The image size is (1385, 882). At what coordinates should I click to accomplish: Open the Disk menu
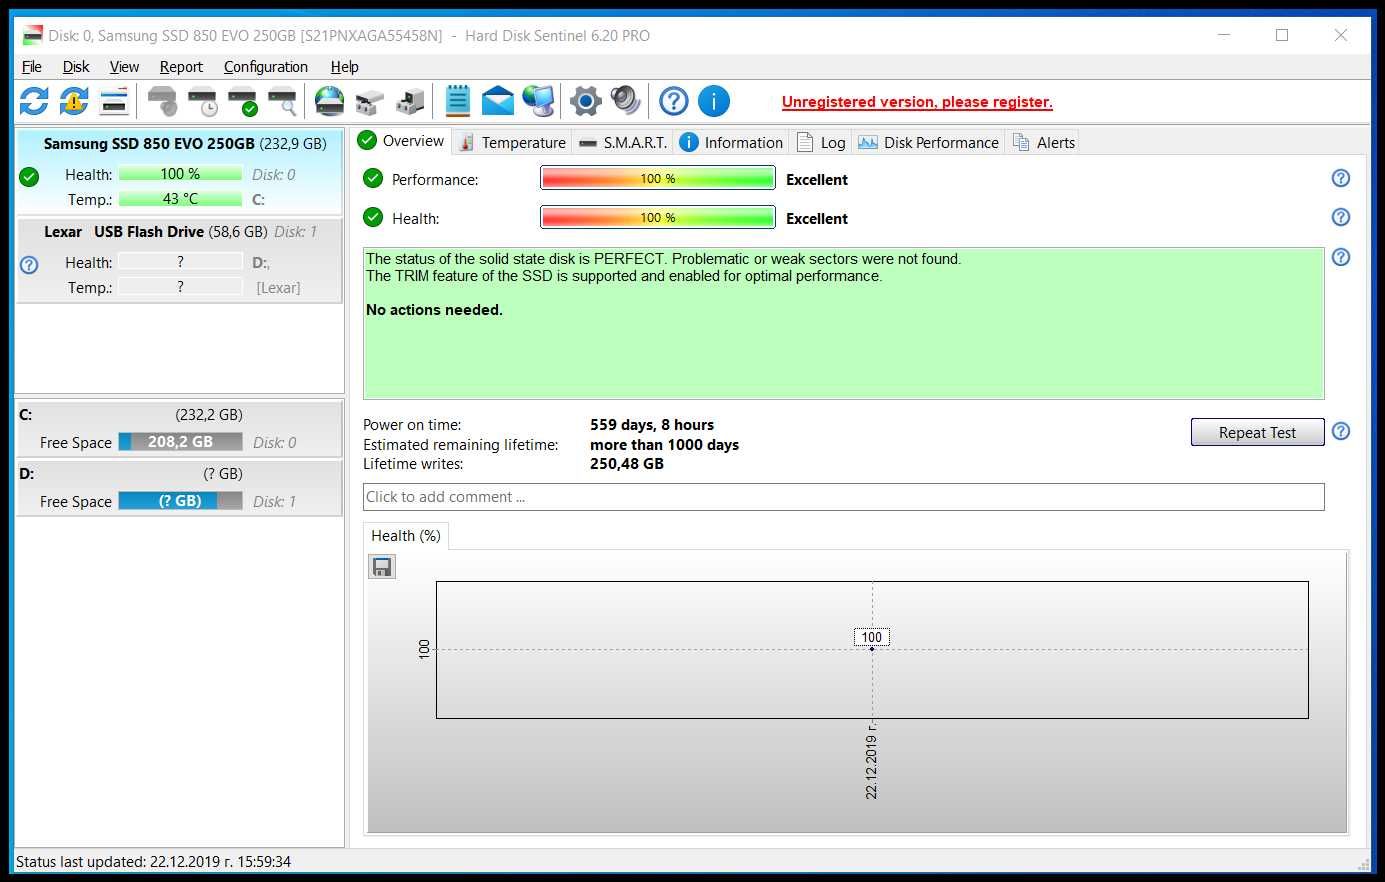(76, 66)
